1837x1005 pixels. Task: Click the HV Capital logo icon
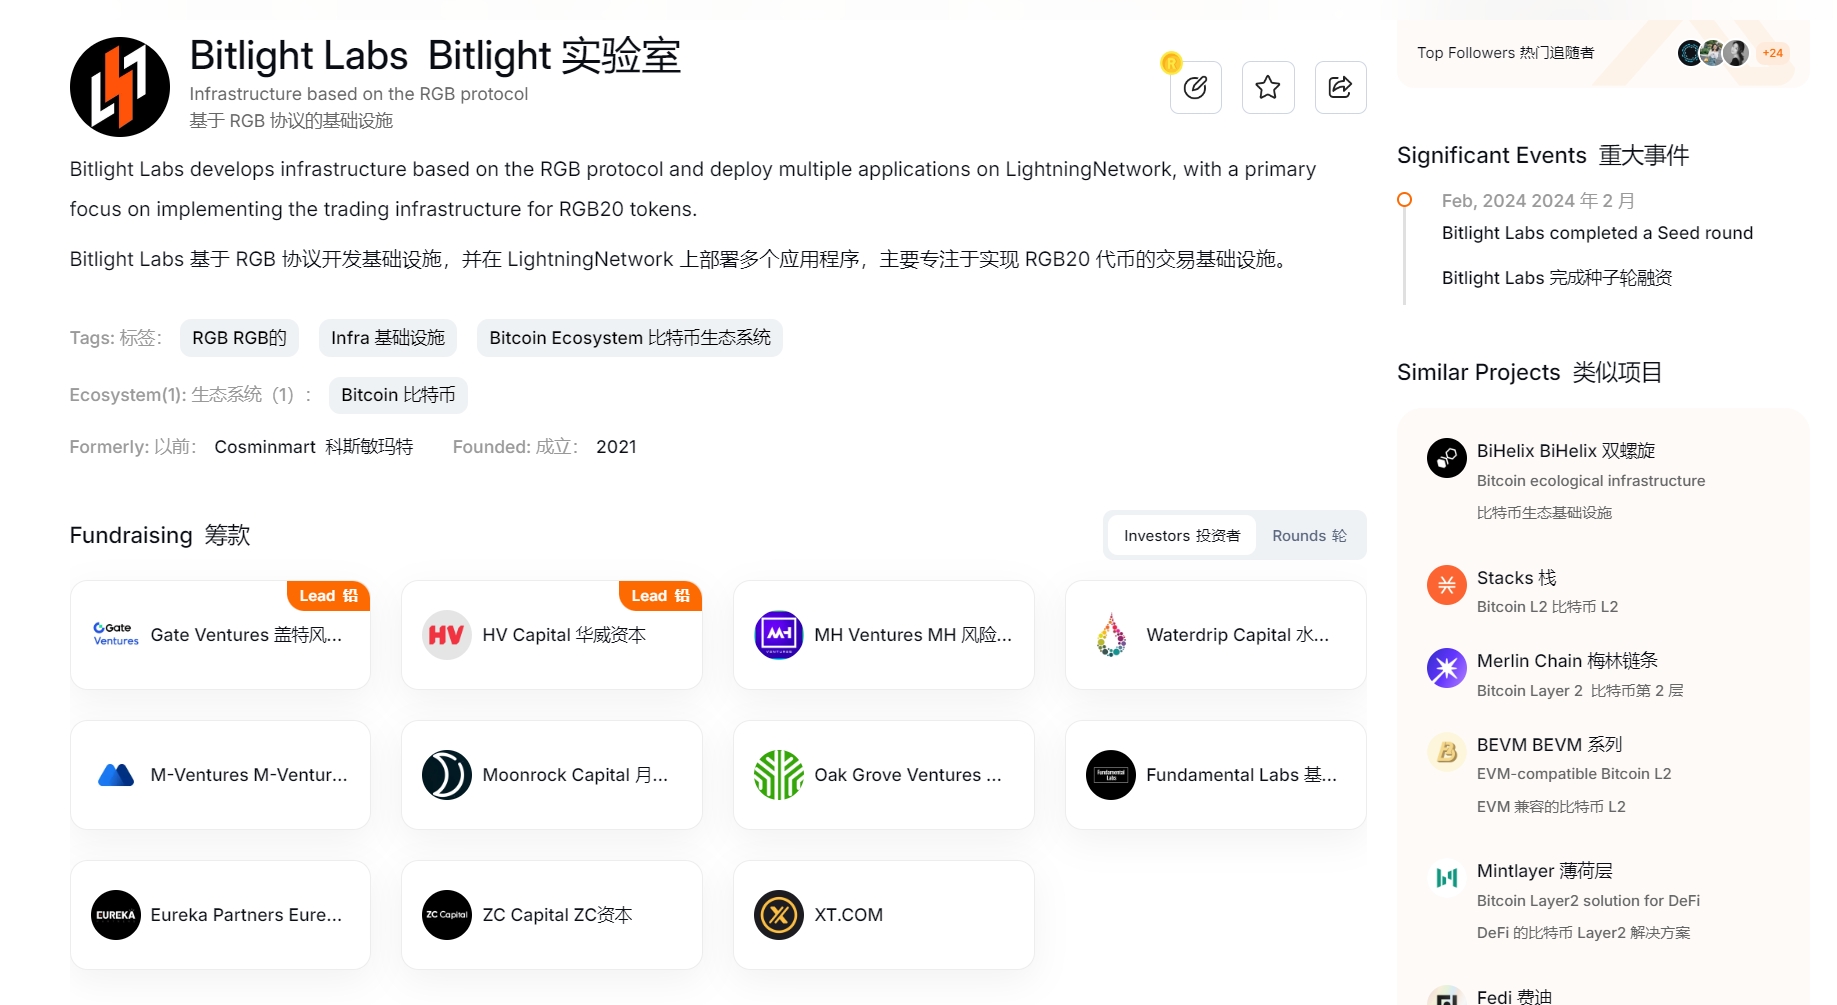447,635
